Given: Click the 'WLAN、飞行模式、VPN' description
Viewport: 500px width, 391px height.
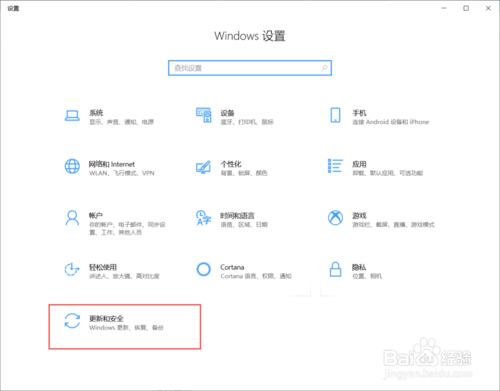Looking at the screenshot, I should coord(122,173).
